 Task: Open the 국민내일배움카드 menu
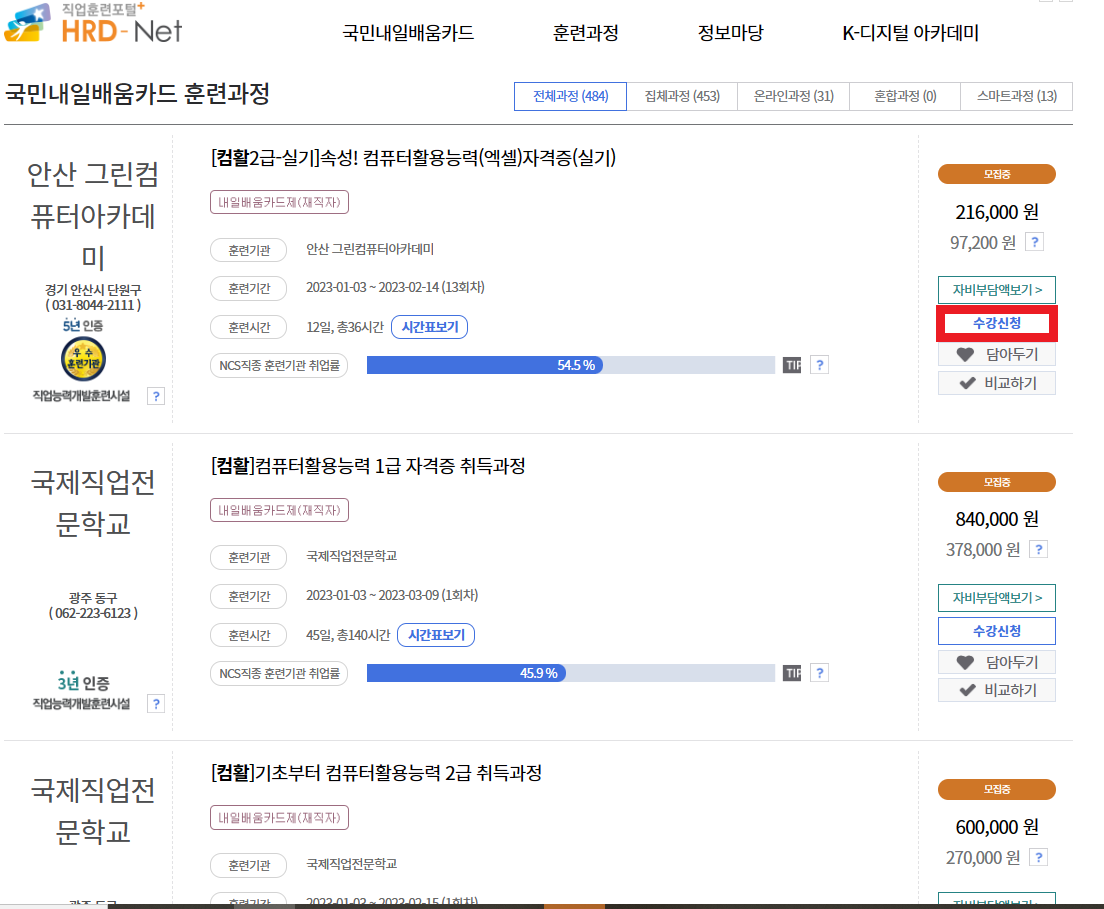[x=408, y=32]
